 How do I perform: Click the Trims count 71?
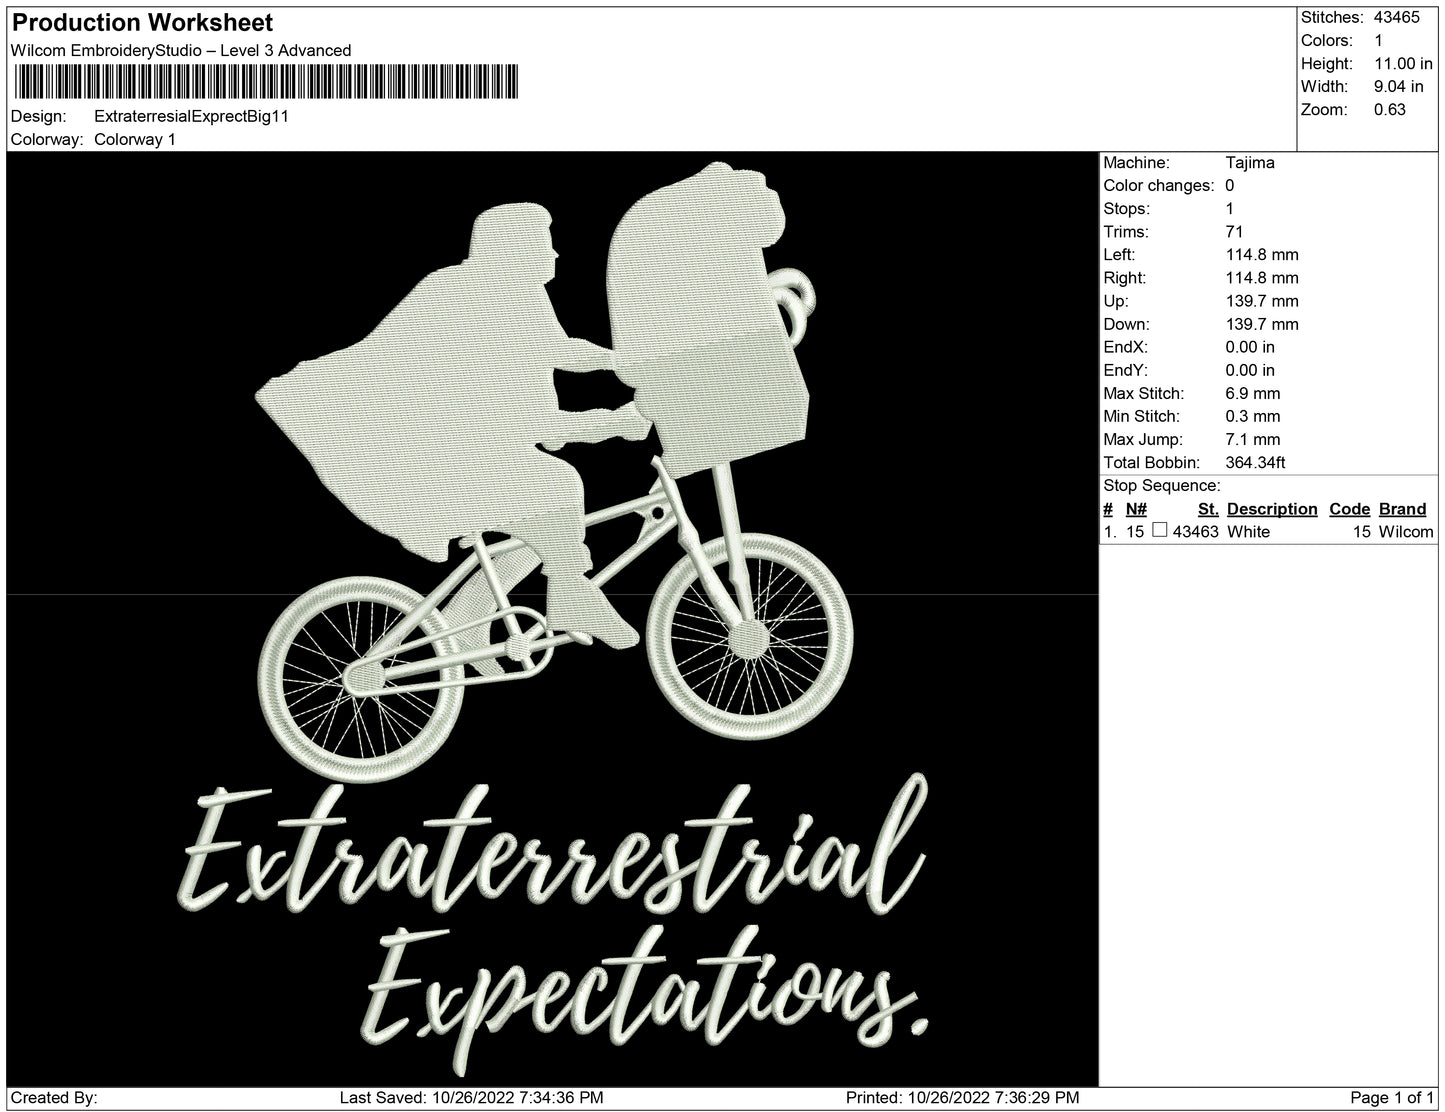pos(1234,231)
